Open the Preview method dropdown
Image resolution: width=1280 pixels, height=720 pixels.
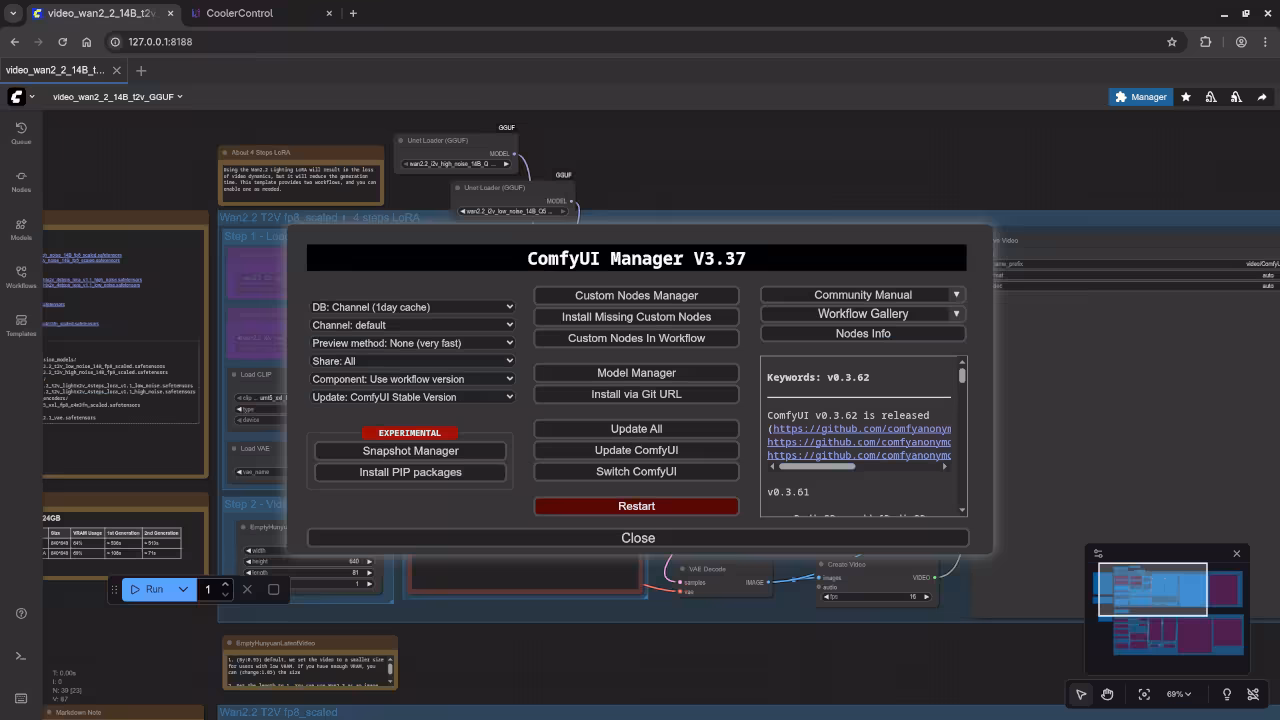[412, 343]
